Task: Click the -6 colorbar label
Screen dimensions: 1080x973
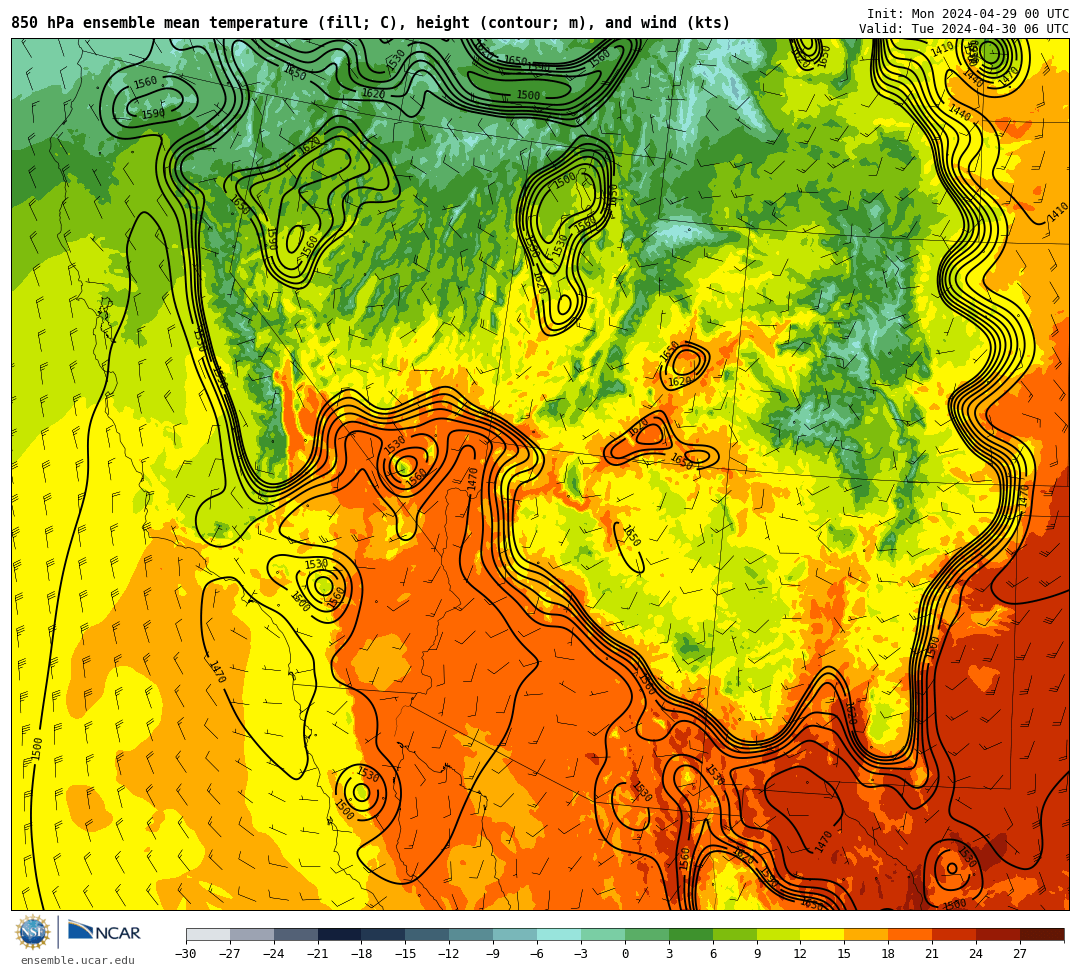Action: click(x=537, y=954)
